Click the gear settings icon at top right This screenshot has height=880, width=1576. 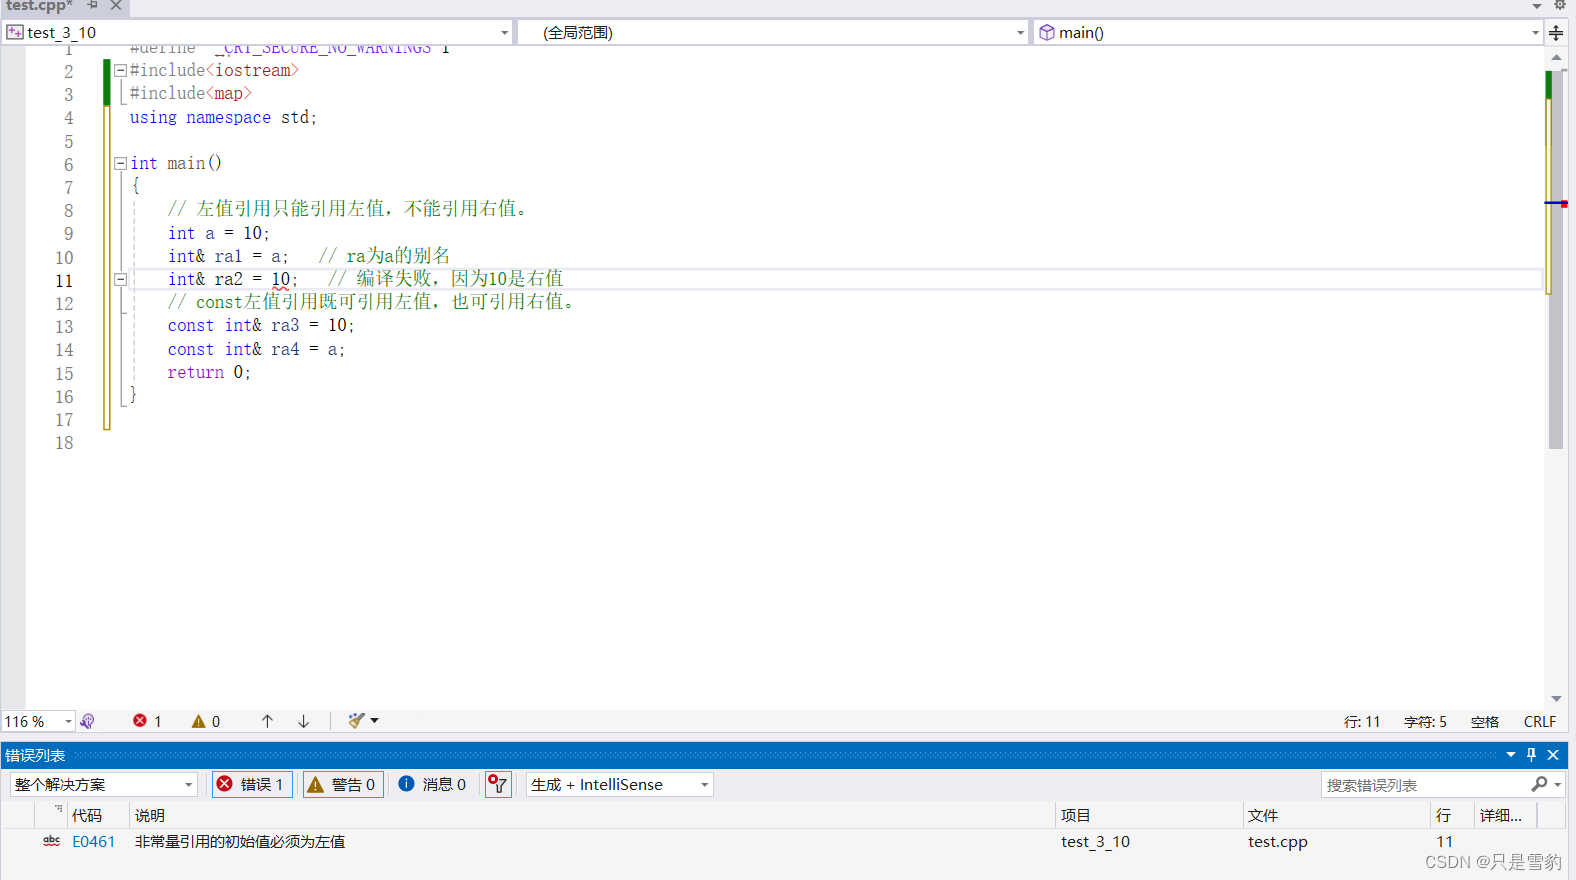coord(1559,5)
